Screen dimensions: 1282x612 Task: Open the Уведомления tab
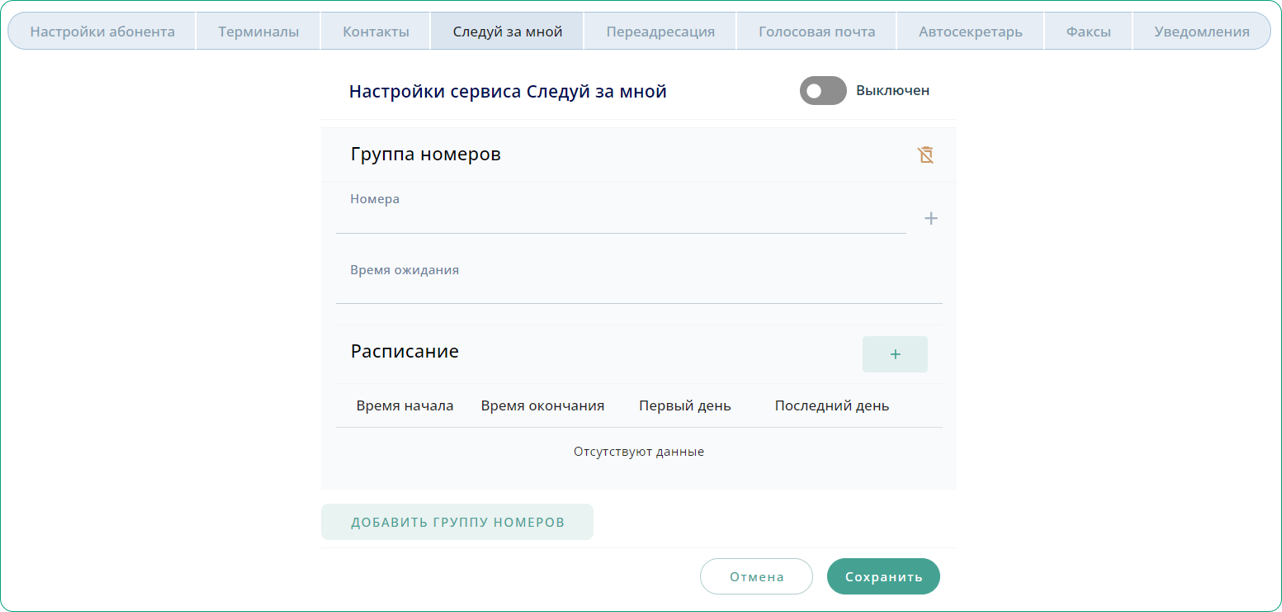(x=1201, y=31)
